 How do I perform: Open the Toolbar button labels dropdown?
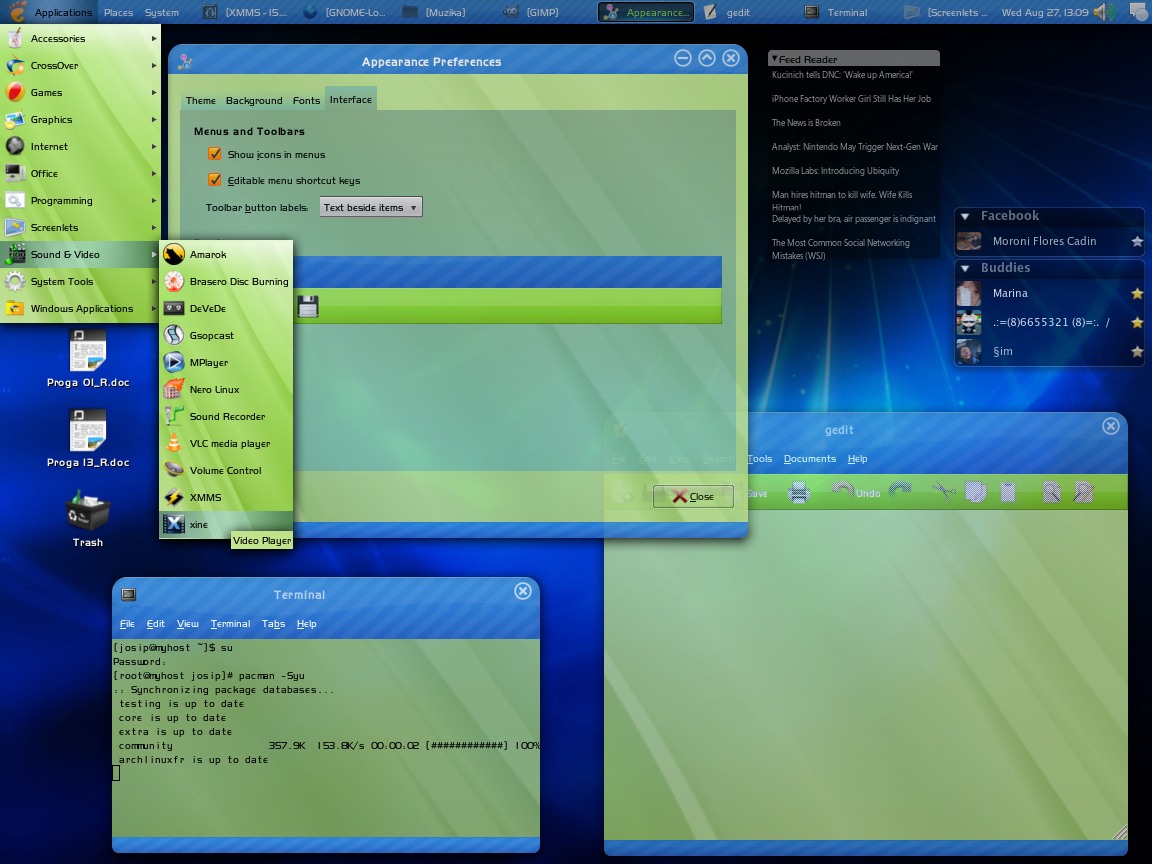click(371, 207)
